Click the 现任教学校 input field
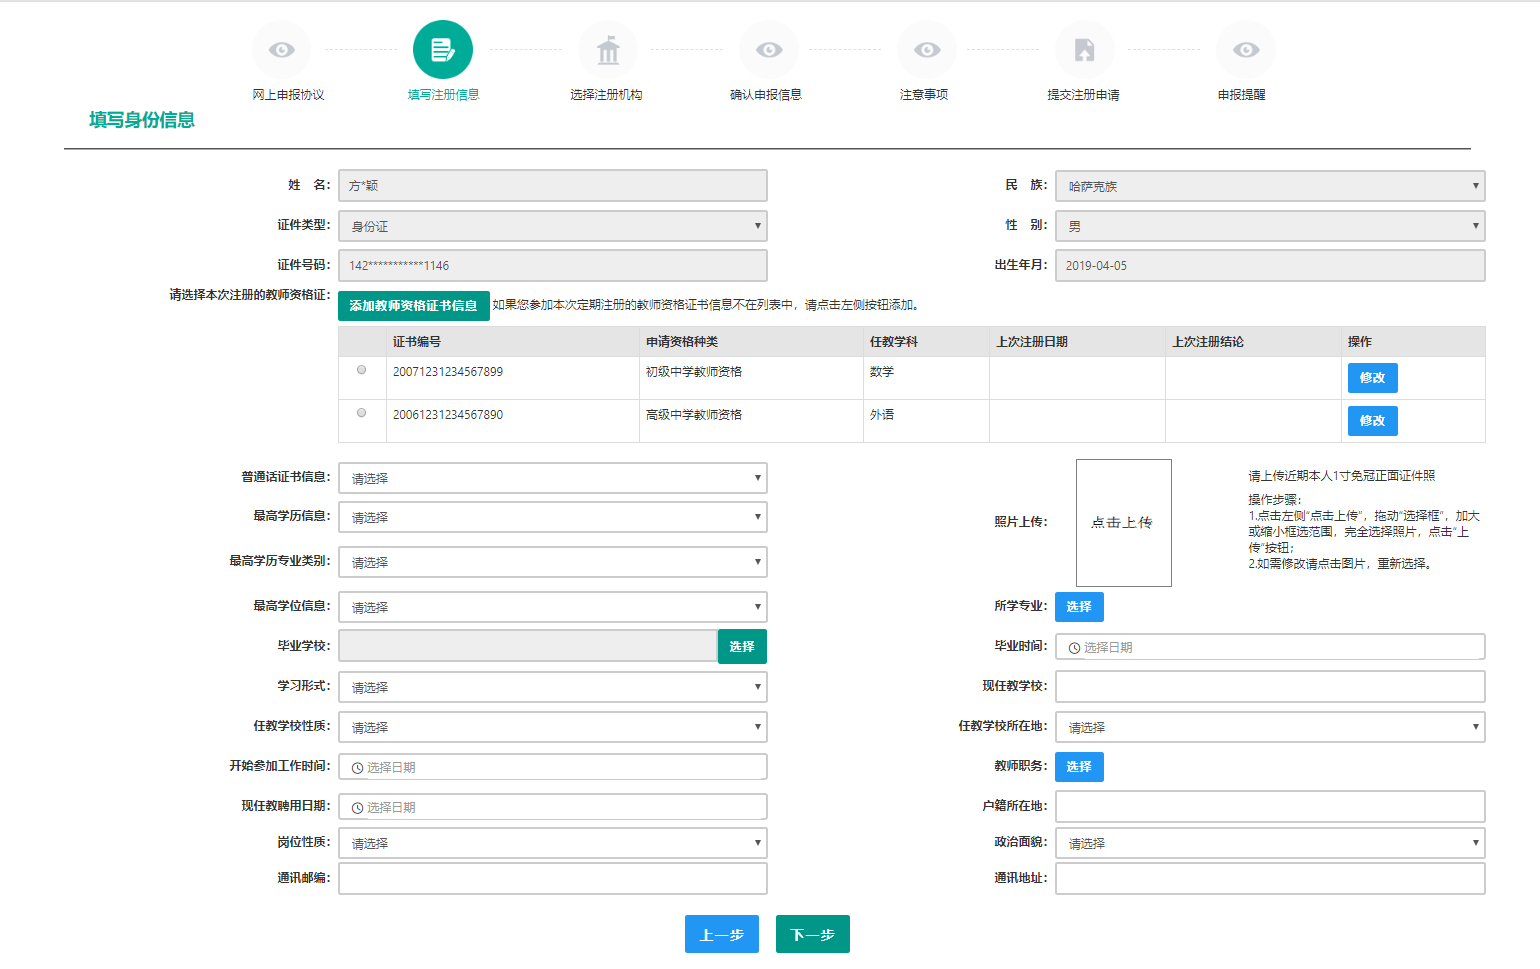Viewport: 1540px width, 969px height. tap(1269, 687)
